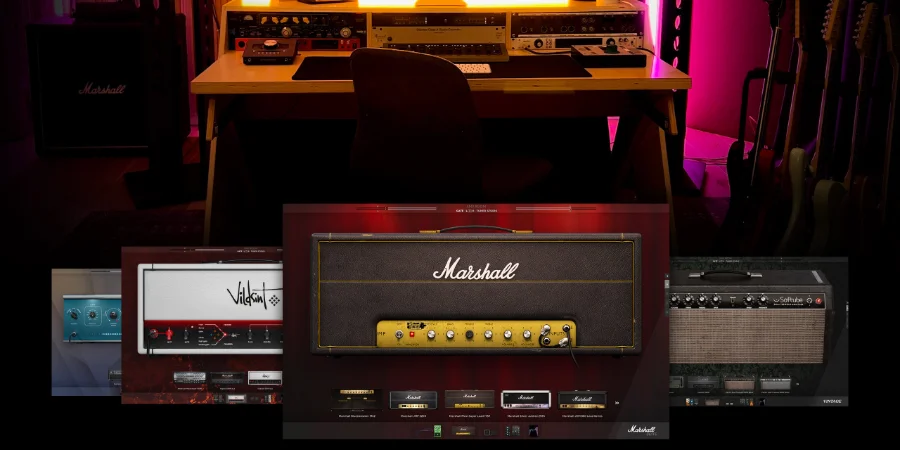
Task: Open the room module in Marshall bottom bar
Action: click(533, 430)
